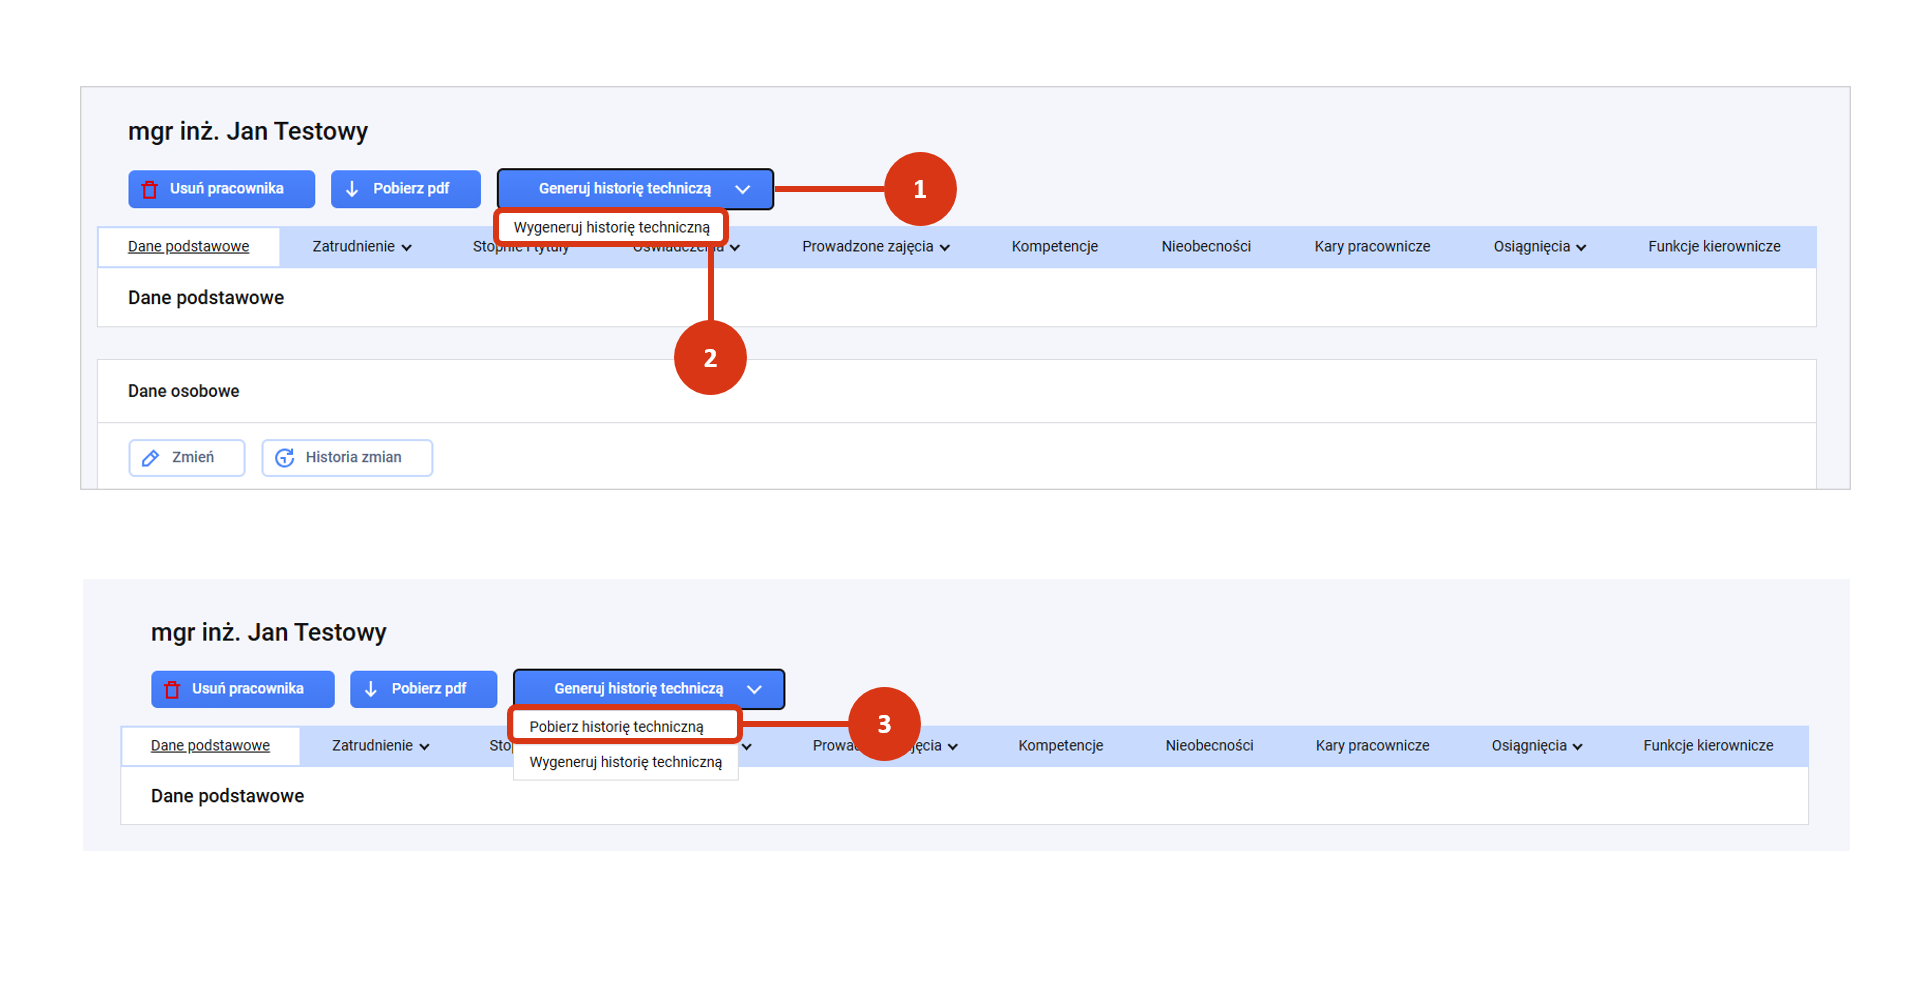Open lower Funkcje kierownicze tab

coord(1708,746)
